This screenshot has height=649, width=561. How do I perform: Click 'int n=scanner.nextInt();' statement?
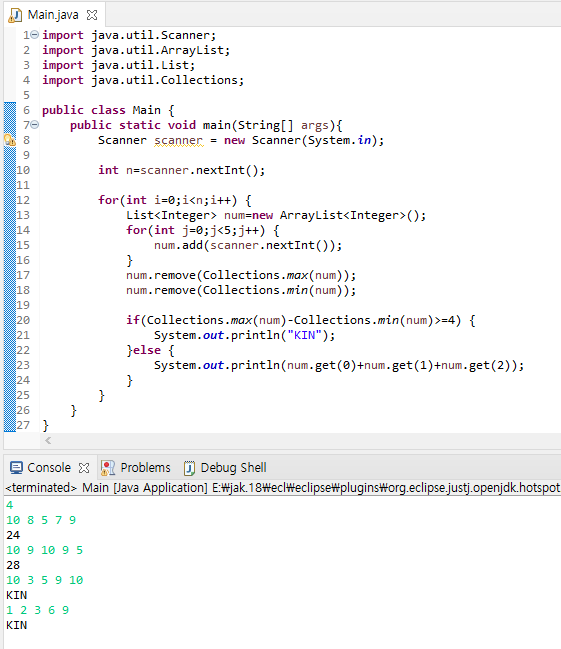181,170
